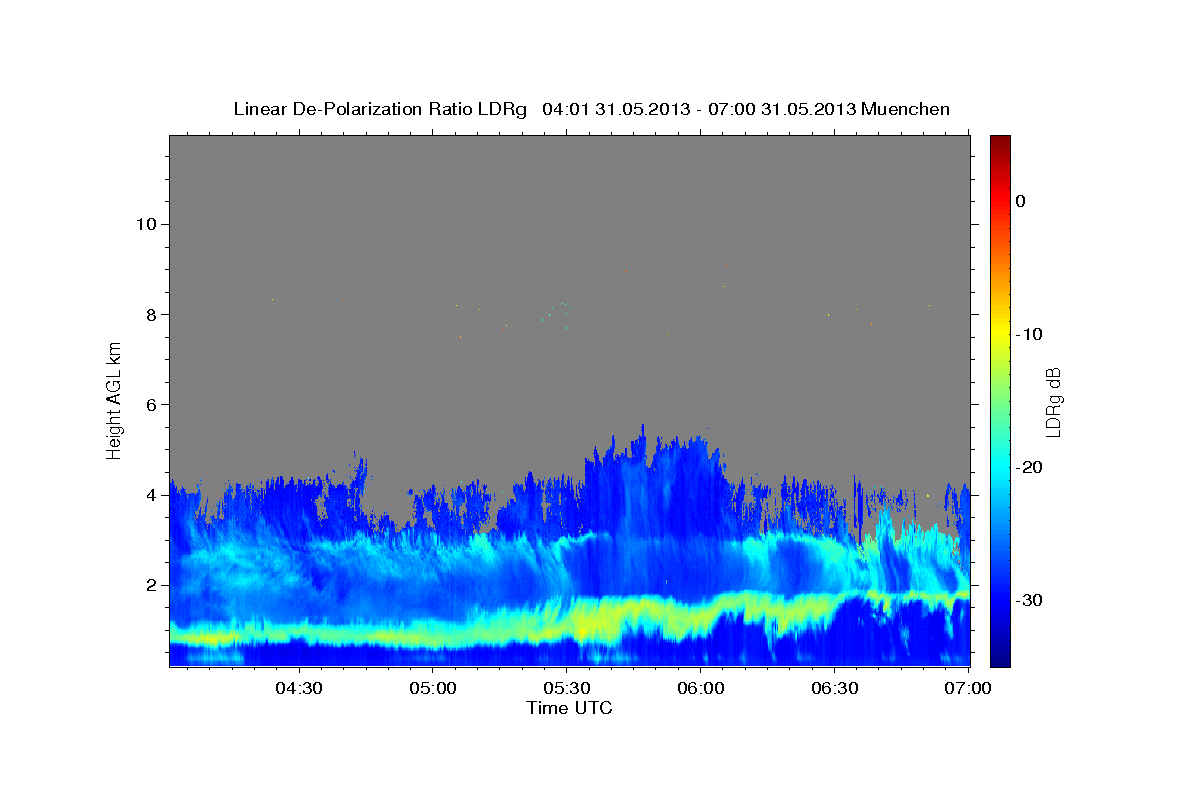
Task: Click the 'Time UTC' axis label
Action: point(569,708)
